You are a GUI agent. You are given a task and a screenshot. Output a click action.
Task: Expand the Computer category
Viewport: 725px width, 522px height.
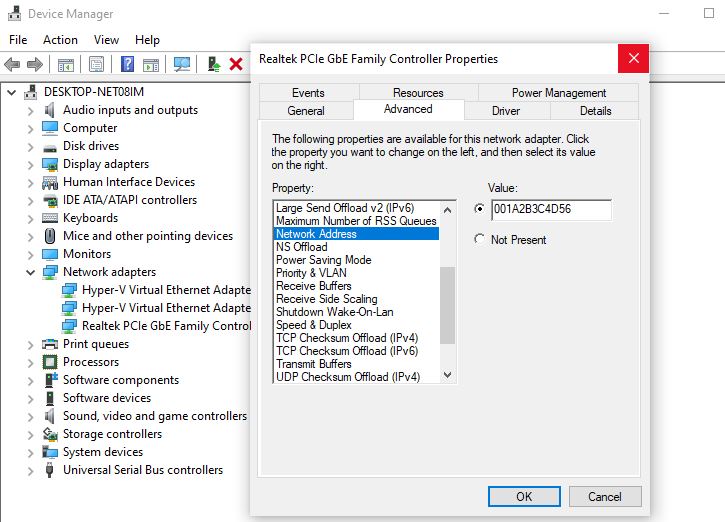[31, 129]
